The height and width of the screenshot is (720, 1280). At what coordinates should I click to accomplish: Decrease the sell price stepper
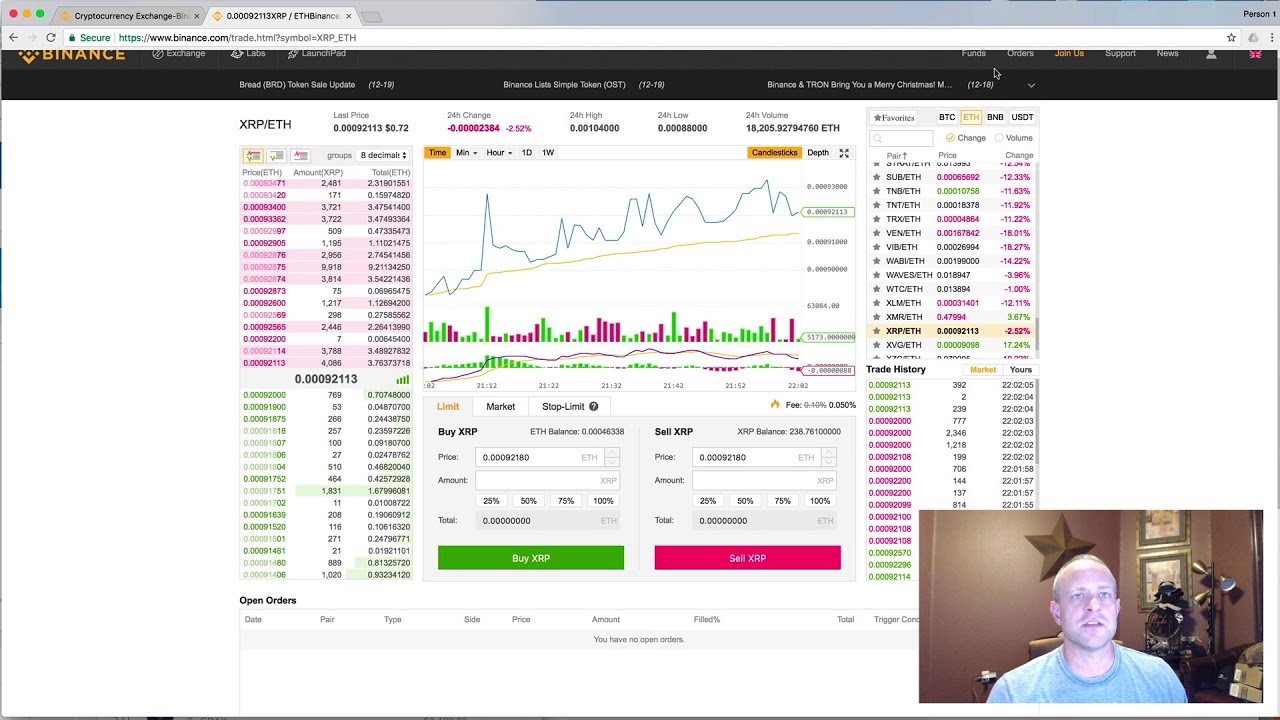tap(829, 462)
